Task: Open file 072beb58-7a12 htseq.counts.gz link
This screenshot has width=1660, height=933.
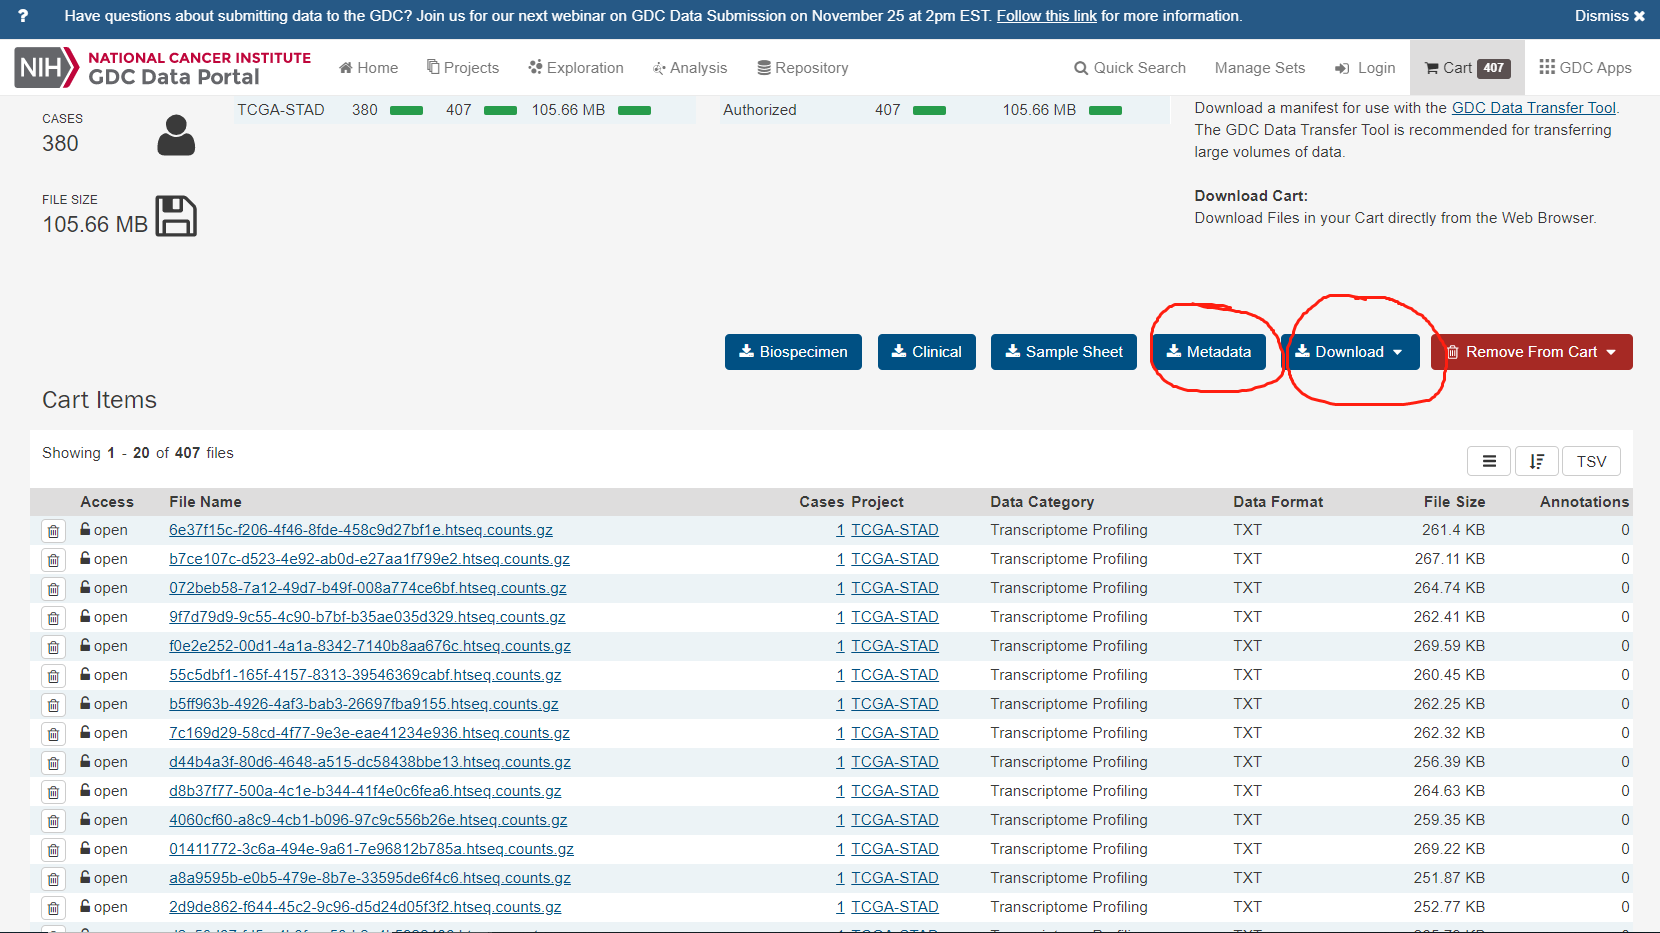Action: (368, 588)
